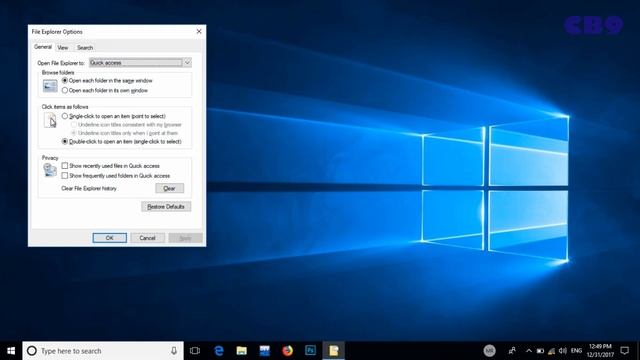Viewport: 640px width, 360px height.
Task: Open the blue app icon beside File Explorer
Action: click(264, 351)
